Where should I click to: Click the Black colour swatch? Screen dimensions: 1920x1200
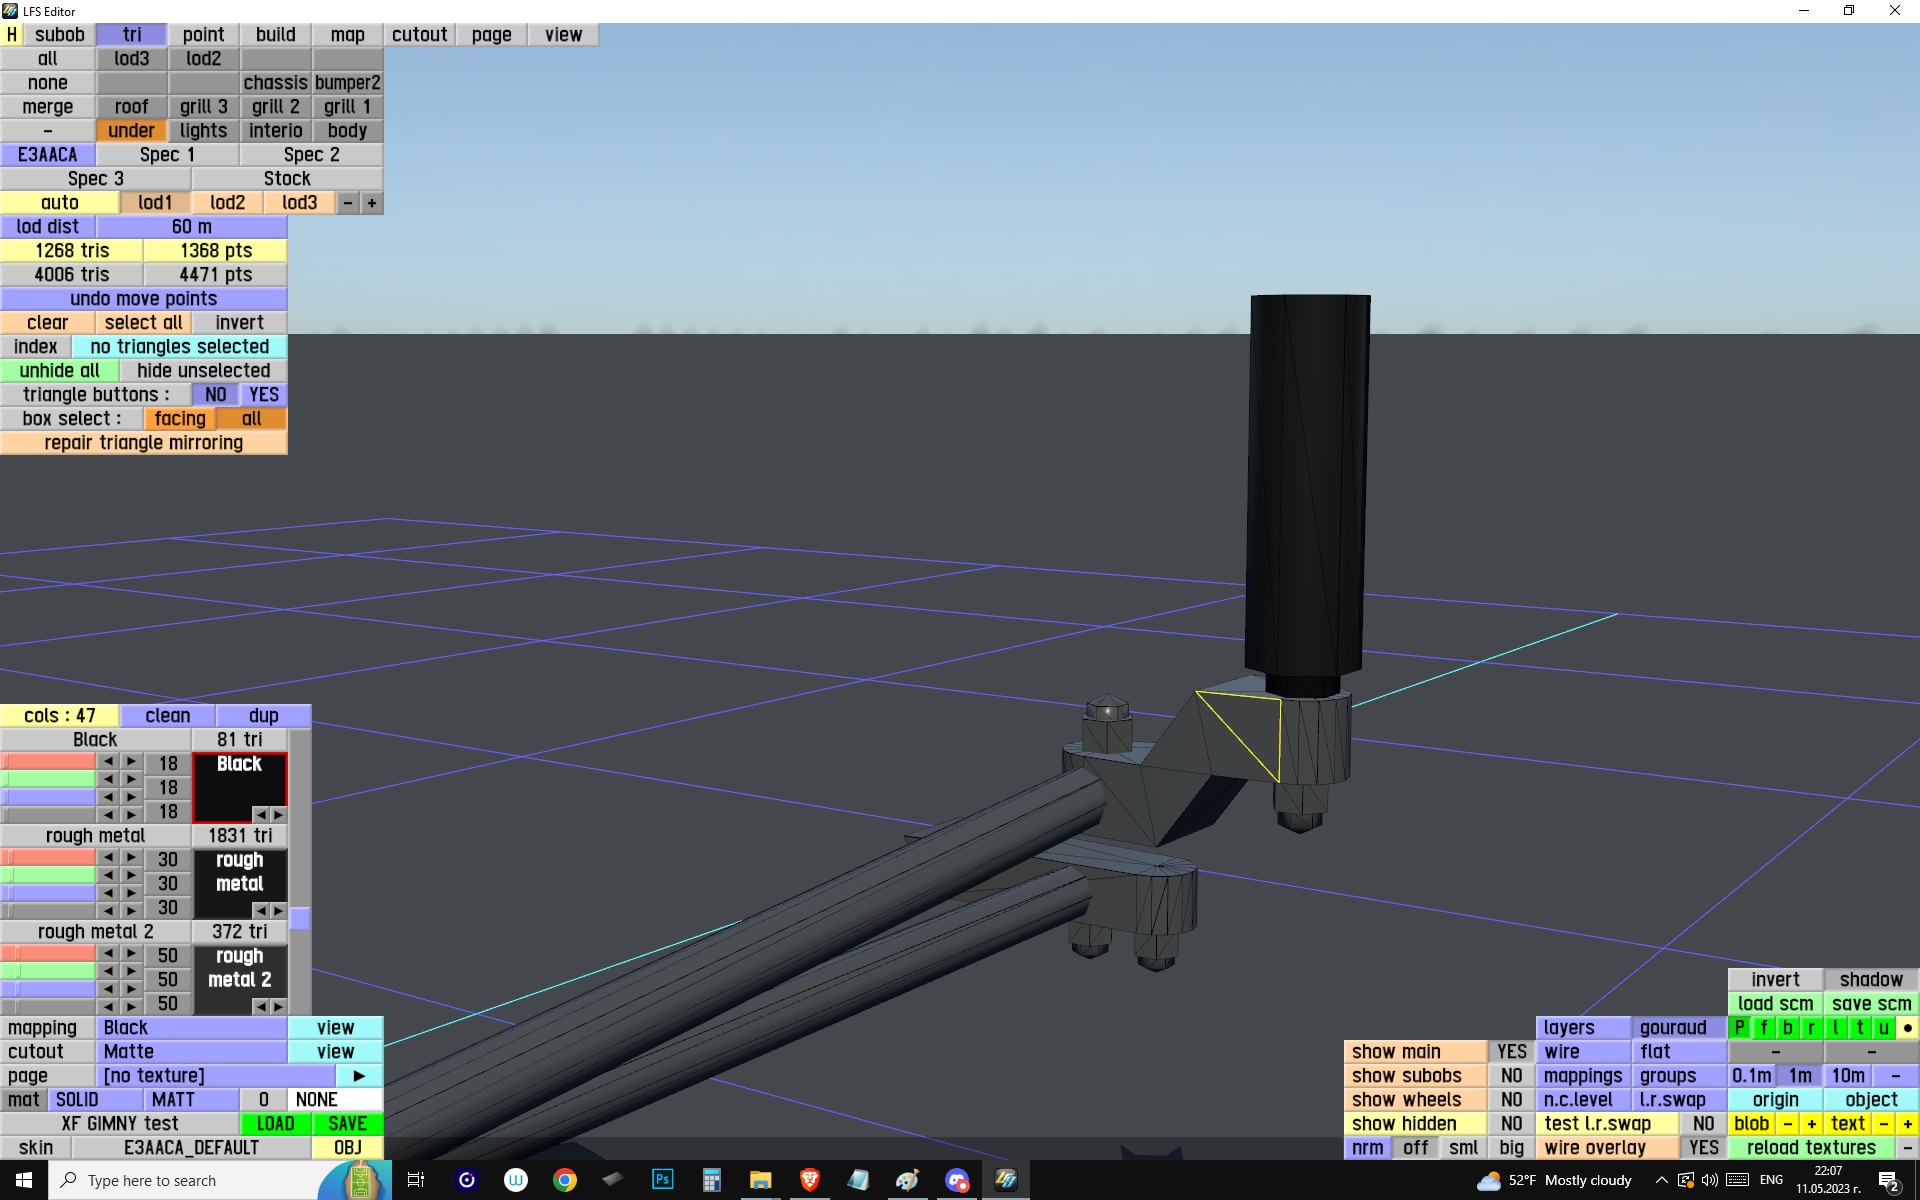[239, 785]
